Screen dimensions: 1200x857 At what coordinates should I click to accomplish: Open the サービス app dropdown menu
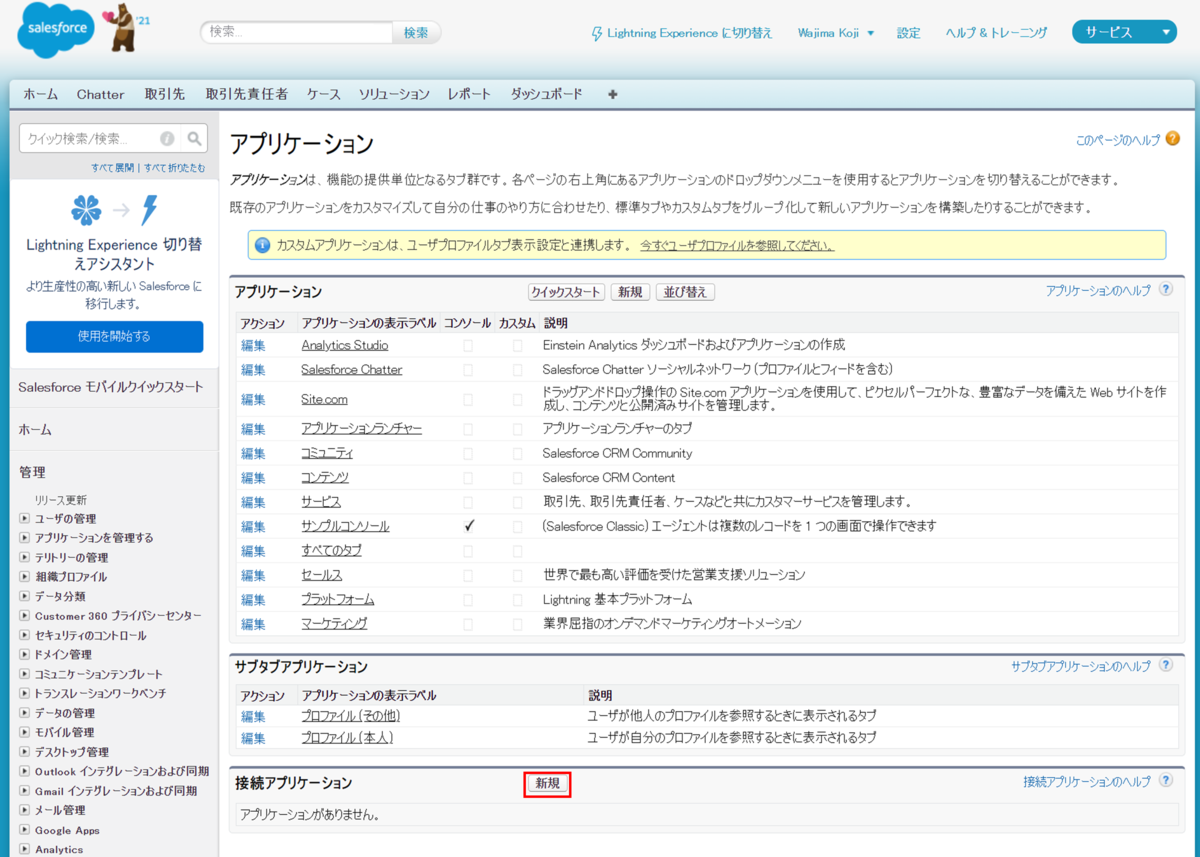1124,32
